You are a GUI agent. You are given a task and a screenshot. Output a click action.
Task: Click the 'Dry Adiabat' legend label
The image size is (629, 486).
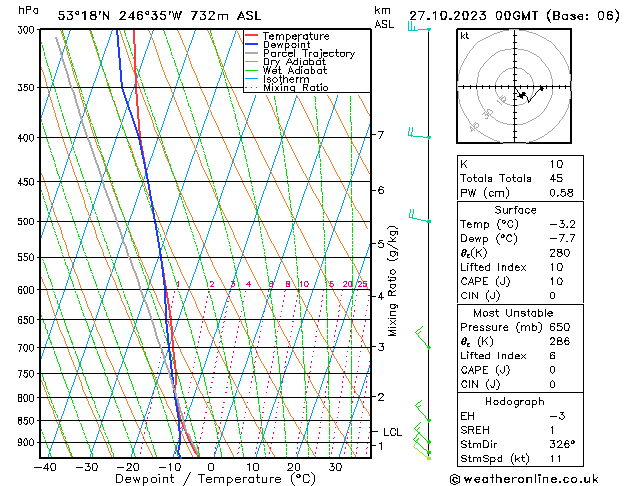point(294,62)
